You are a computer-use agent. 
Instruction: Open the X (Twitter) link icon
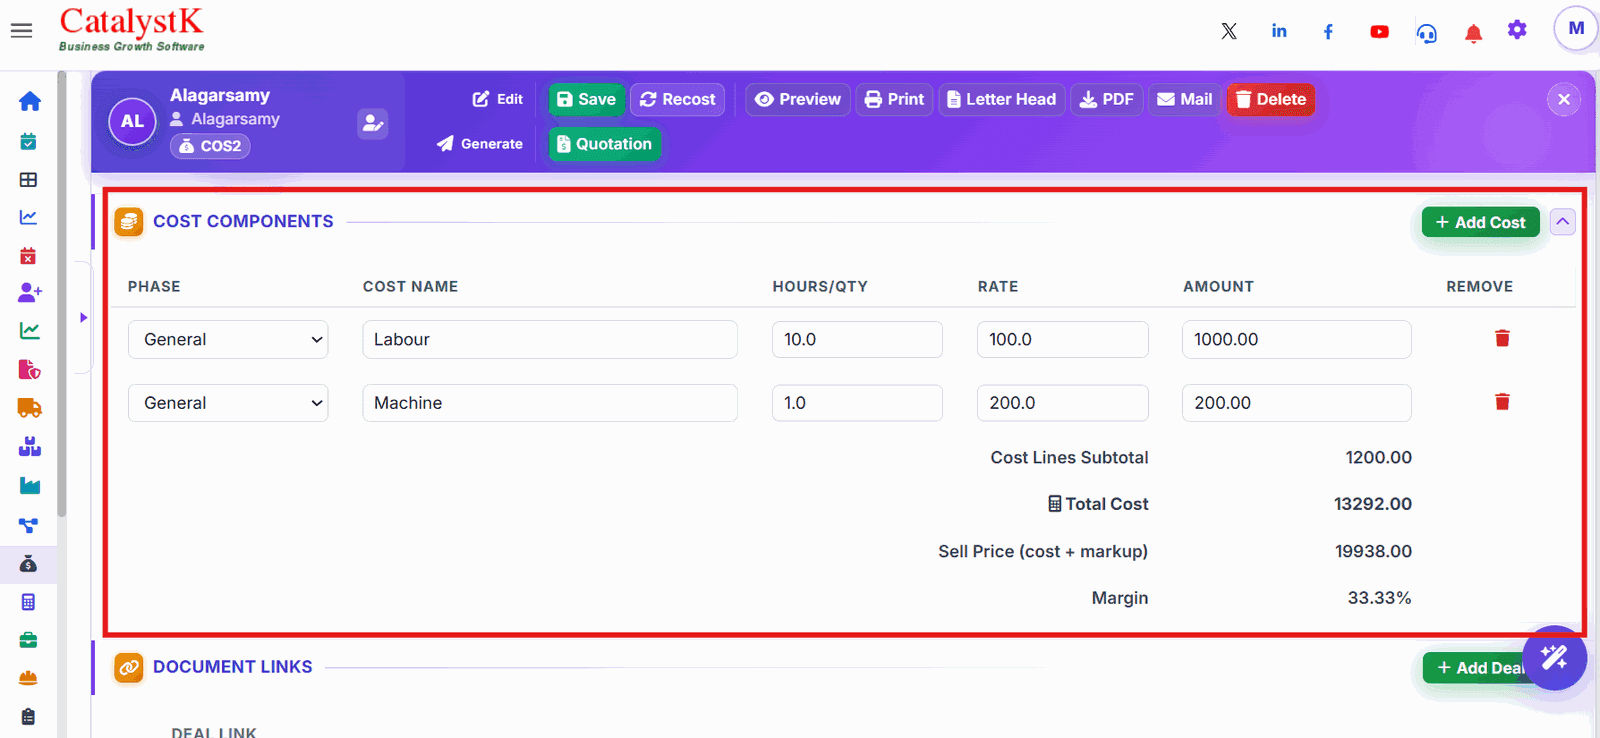point(1229,31)
